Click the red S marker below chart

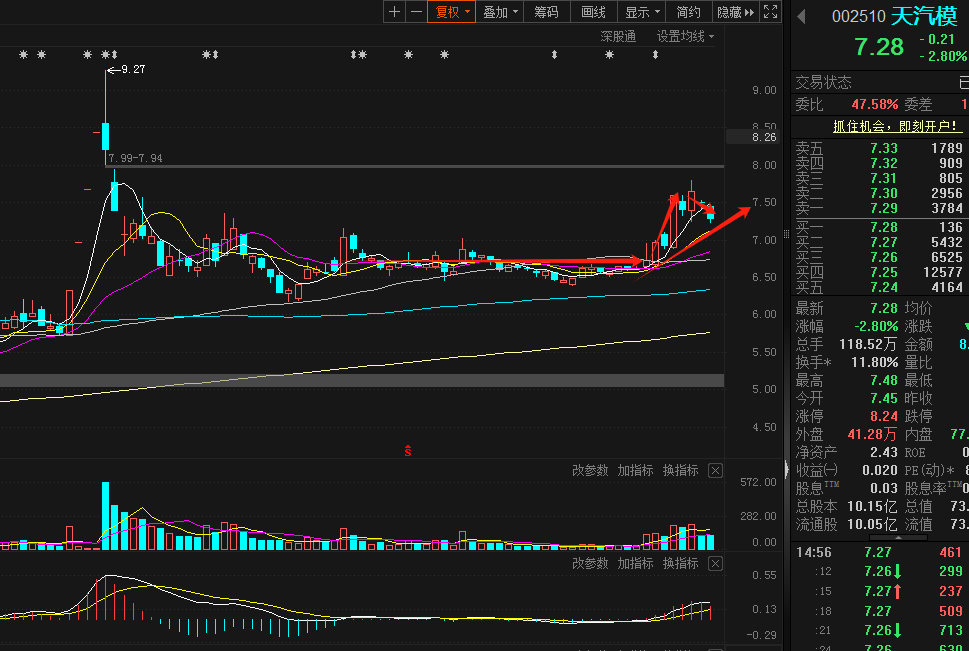coord(408,451)
